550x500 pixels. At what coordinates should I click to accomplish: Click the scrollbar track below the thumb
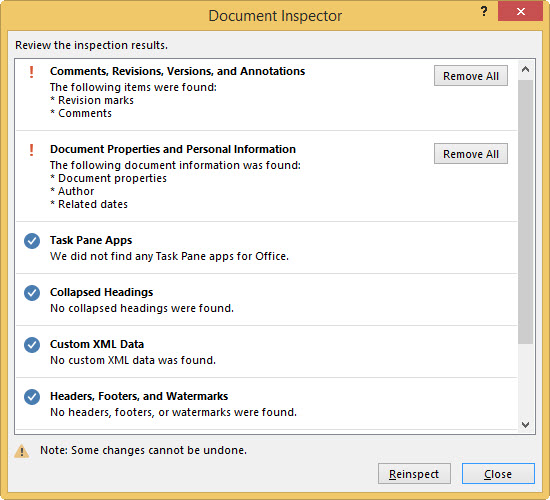[525, 380]
